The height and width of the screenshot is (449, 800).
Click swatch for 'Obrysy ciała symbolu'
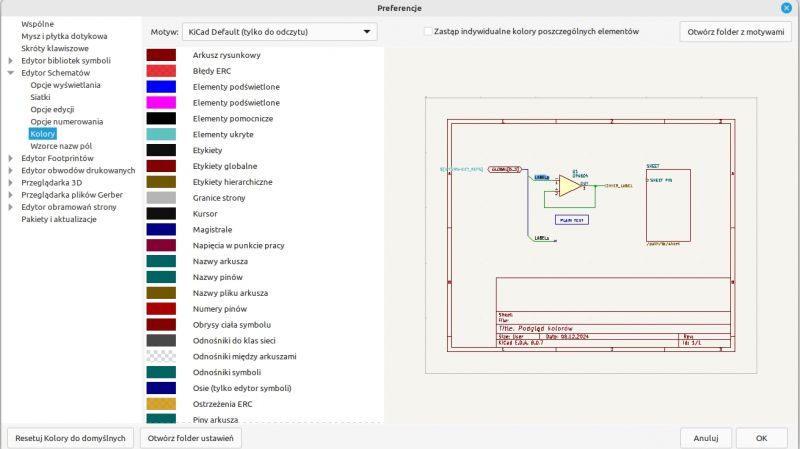coord(161,325)
